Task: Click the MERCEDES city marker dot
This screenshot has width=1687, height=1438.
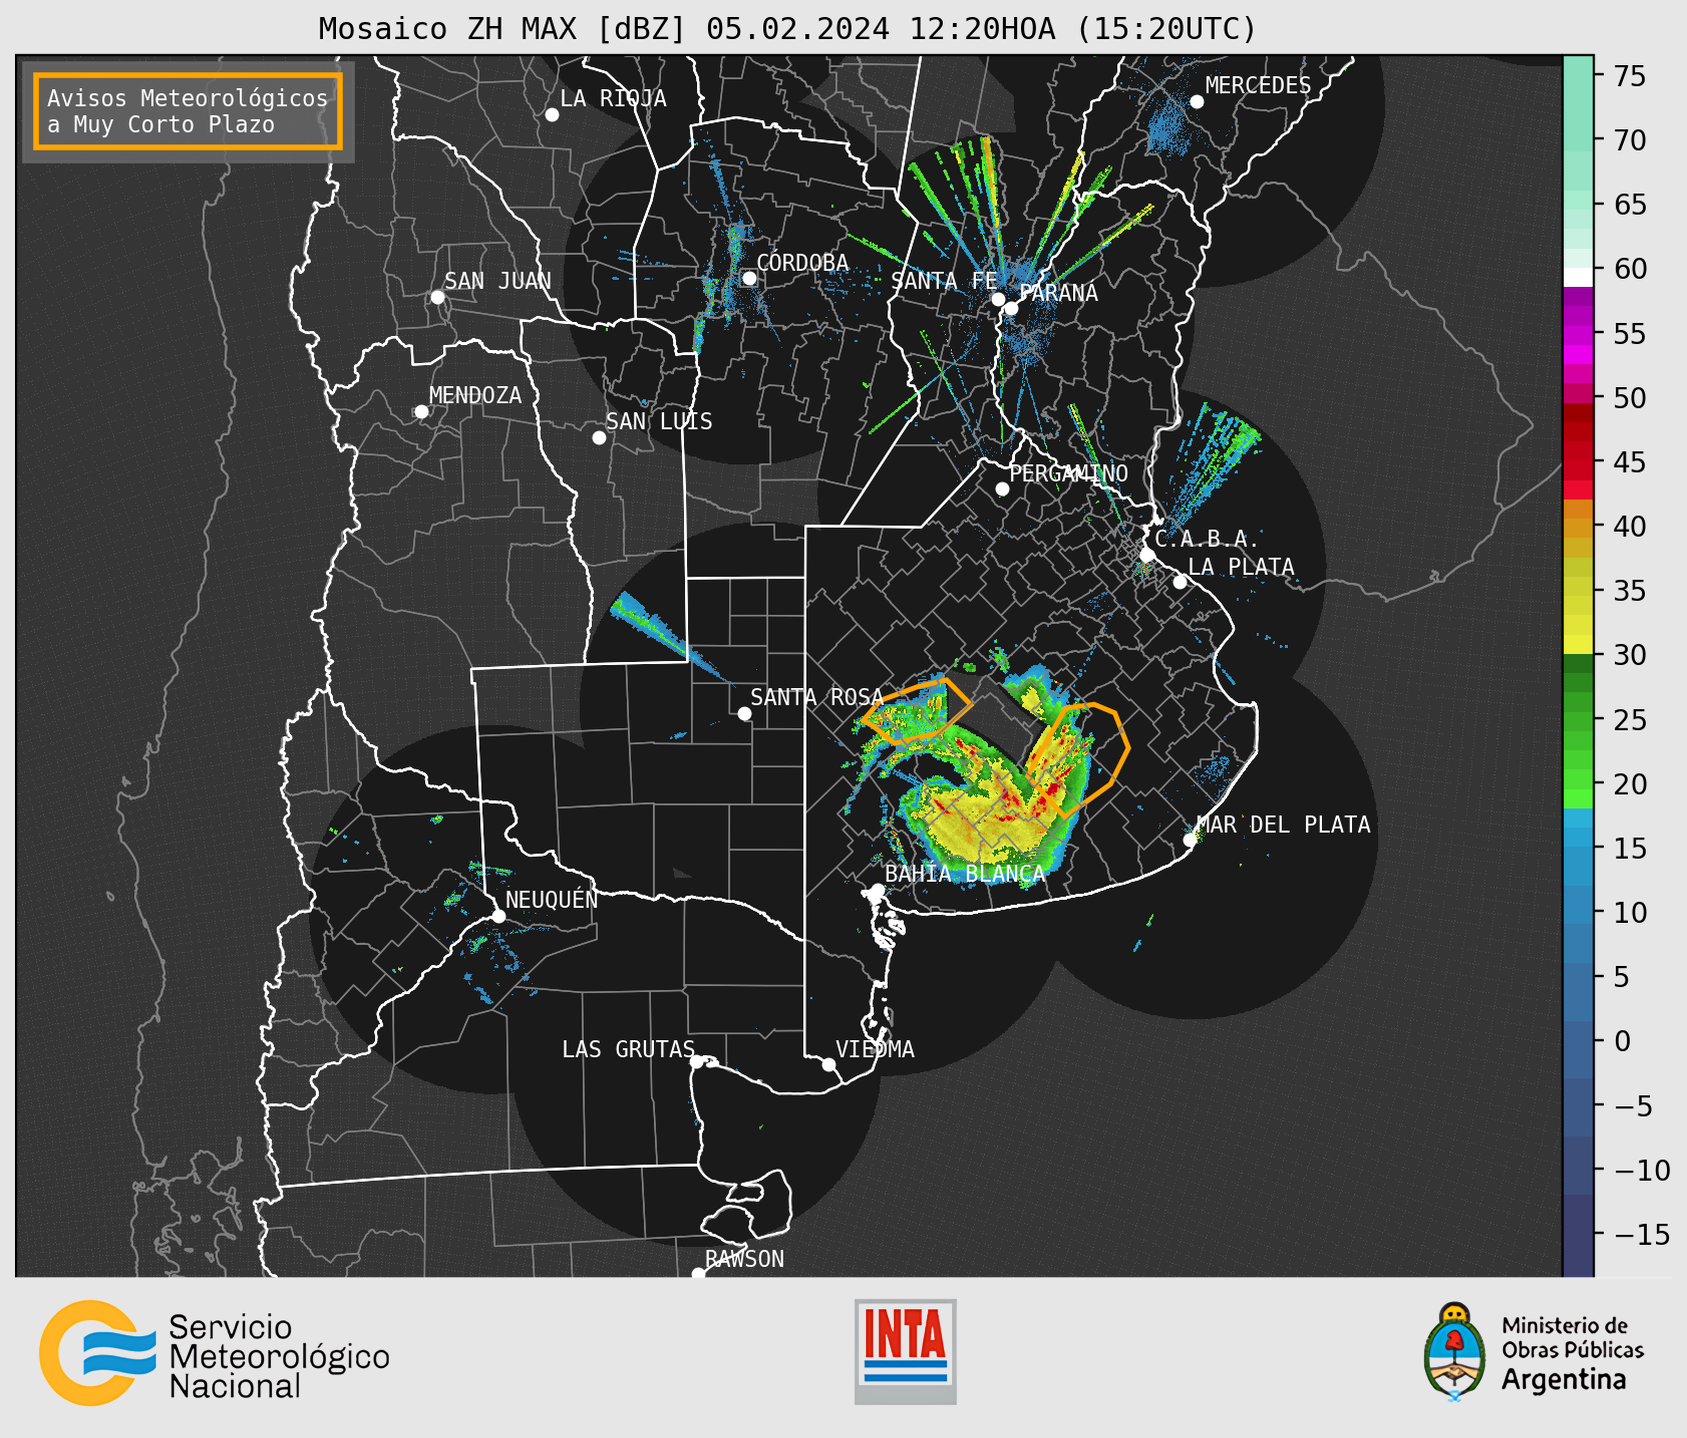Action: coord(1196,101)
